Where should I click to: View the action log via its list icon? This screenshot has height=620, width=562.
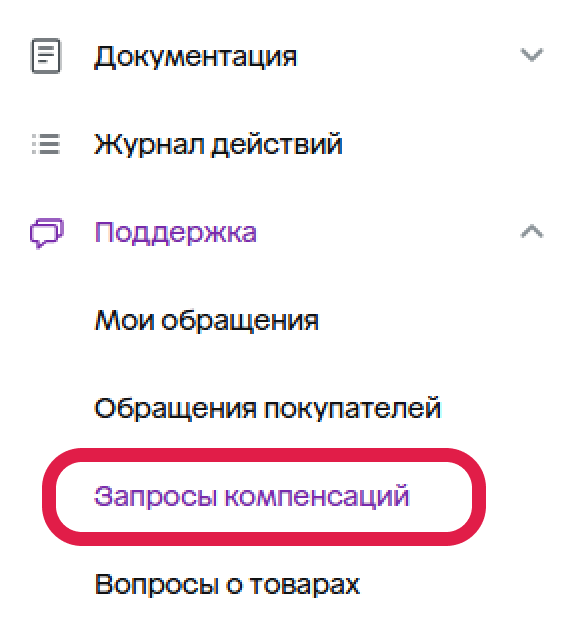point(46,144)
